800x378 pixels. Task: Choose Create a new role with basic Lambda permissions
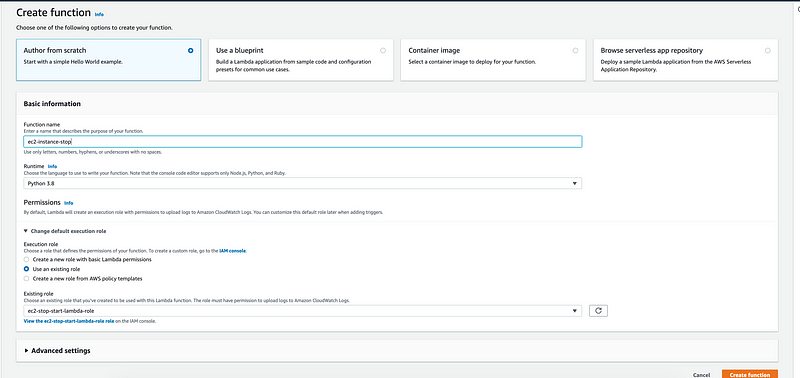click(27, 260)
